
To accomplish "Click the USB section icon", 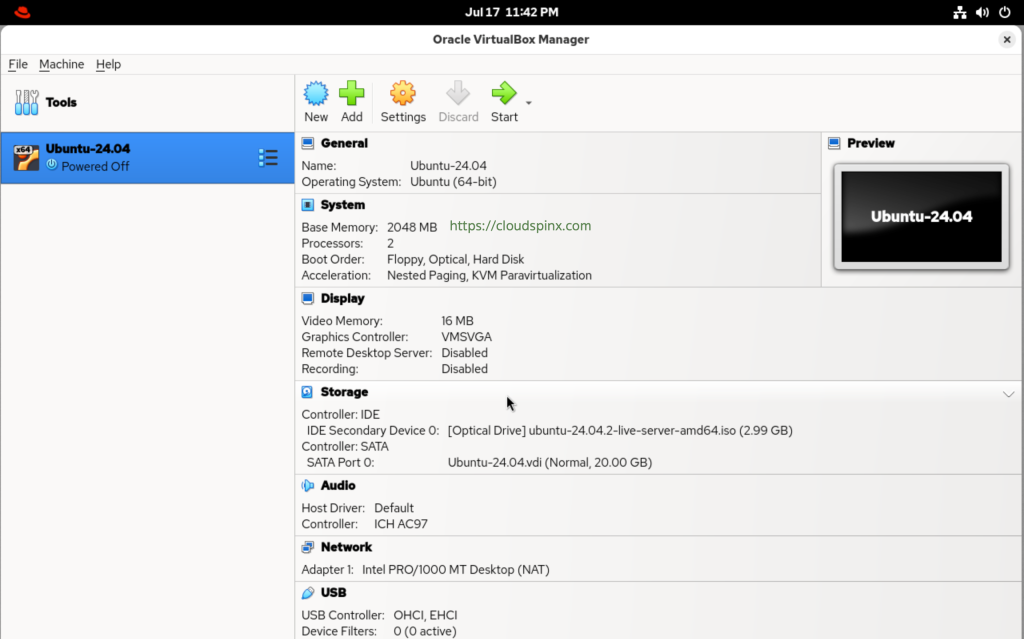I will (x=308, y=593).
